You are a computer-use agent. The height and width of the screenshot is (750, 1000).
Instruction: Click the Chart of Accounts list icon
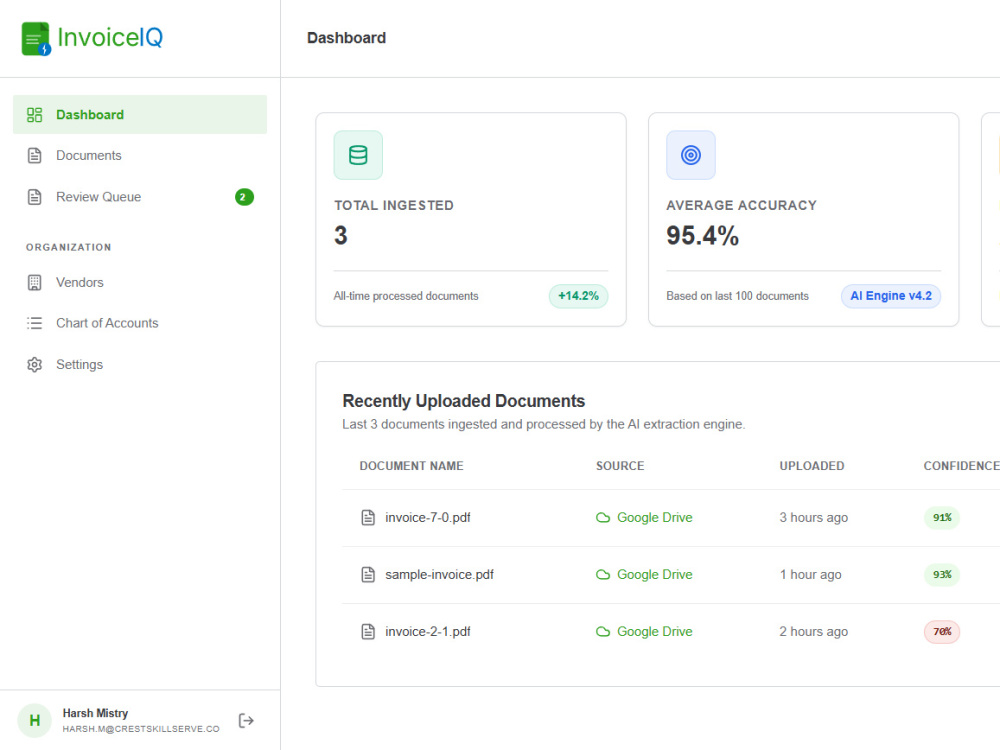(x=34, y=323)
